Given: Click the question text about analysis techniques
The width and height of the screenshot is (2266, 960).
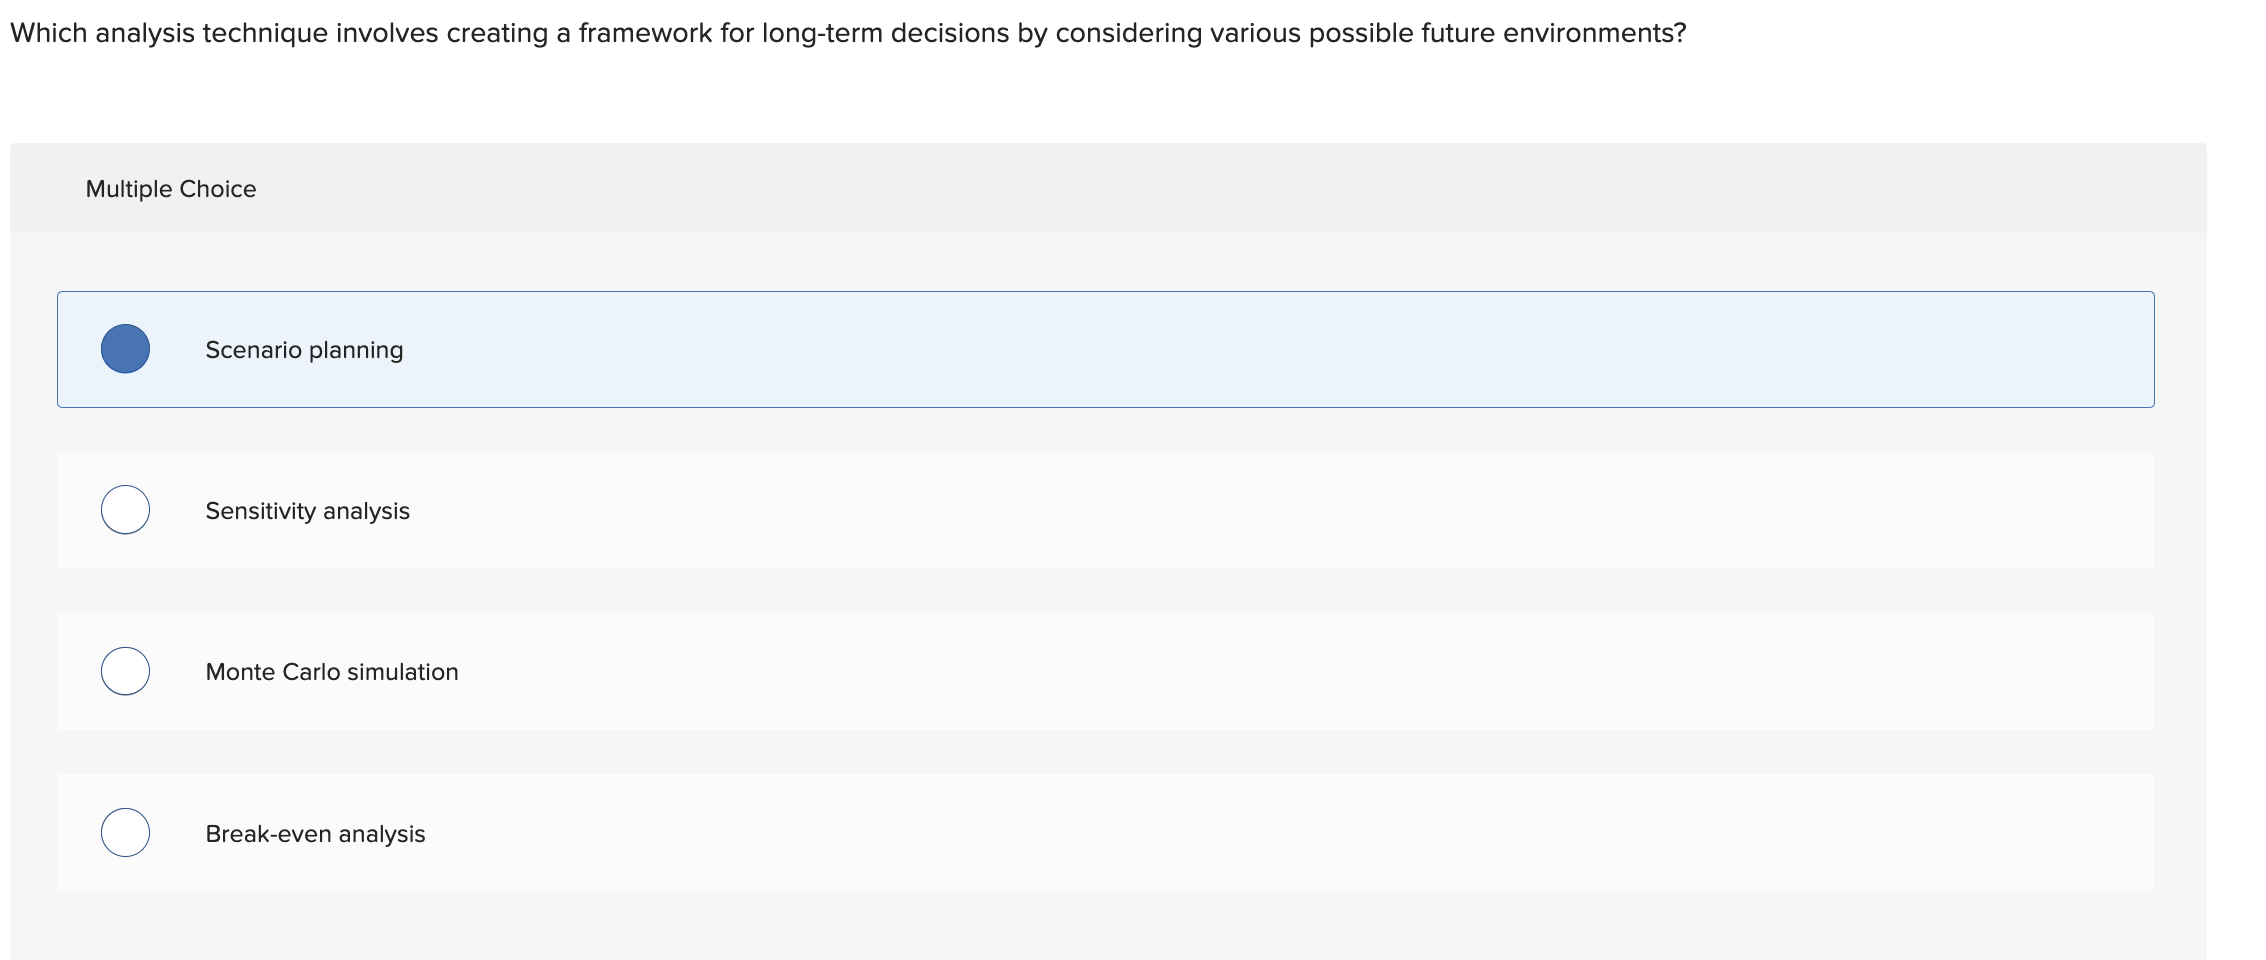Looking at the screenshot, I should point(848,32).
